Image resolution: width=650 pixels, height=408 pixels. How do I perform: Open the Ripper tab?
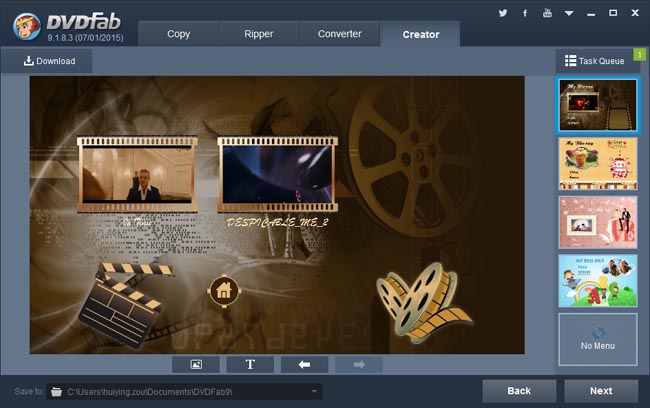pos(259,34)
